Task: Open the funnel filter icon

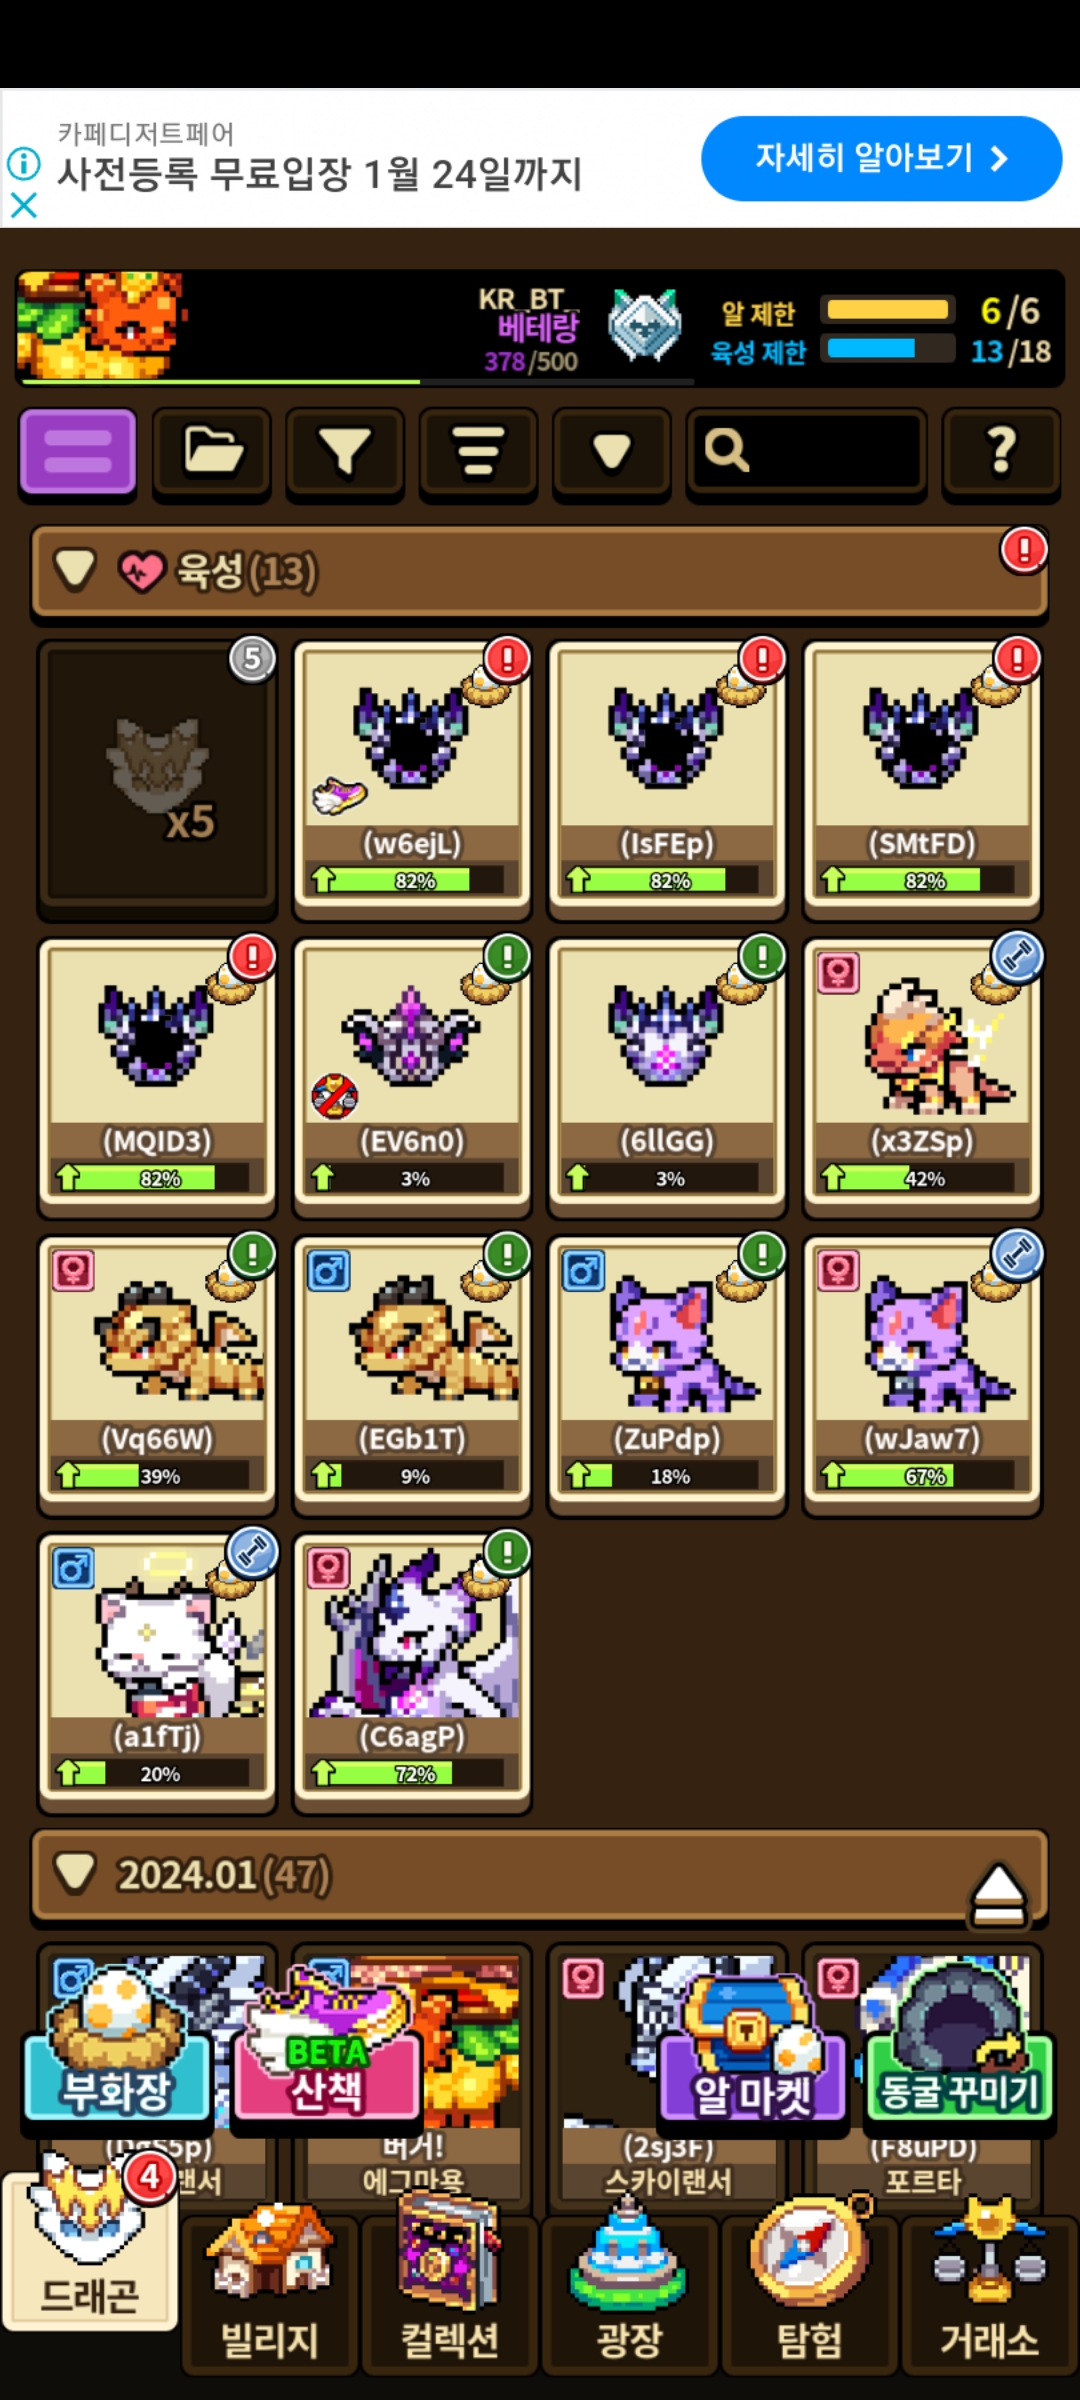Action: click(x=345, y=452)
